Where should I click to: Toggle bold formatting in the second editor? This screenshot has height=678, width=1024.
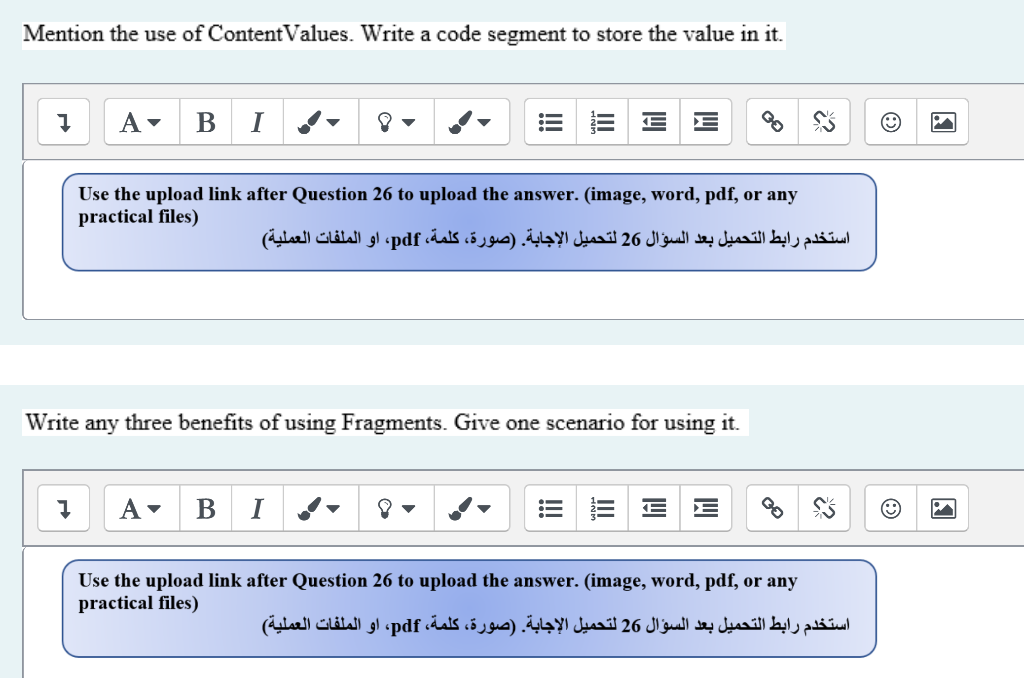point(205,508)
